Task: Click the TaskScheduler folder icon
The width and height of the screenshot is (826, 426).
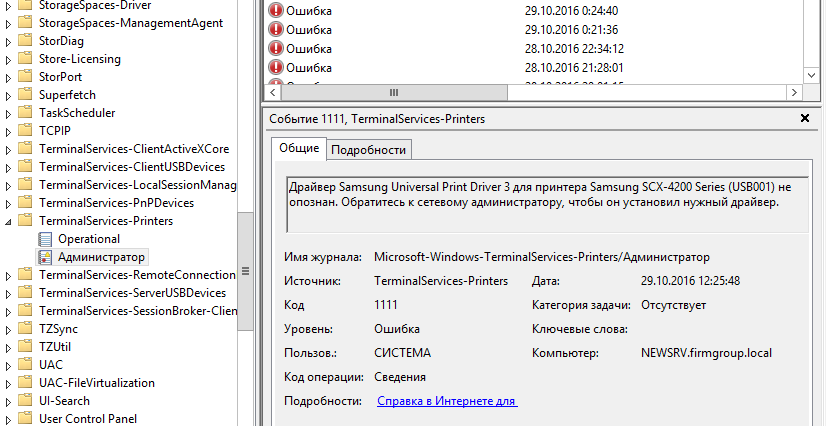Action: tap(25, 113)
